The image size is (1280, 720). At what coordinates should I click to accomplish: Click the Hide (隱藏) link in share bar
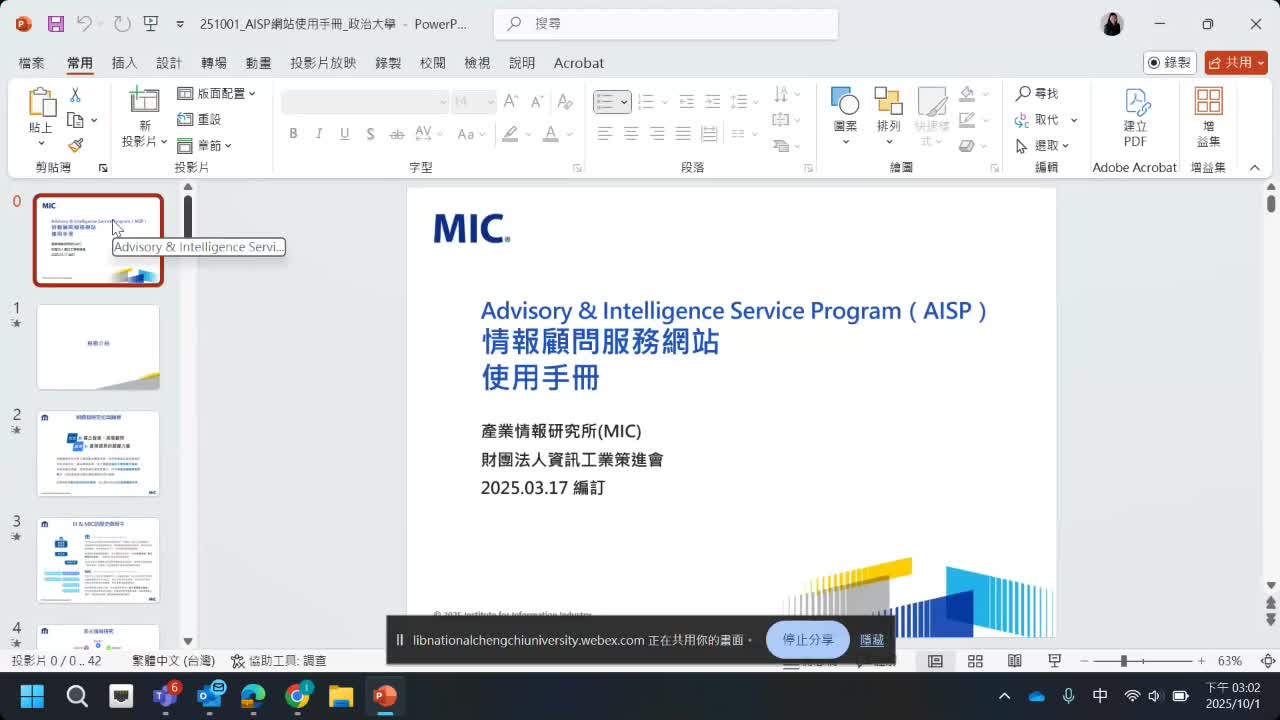(x=871, y=640)
